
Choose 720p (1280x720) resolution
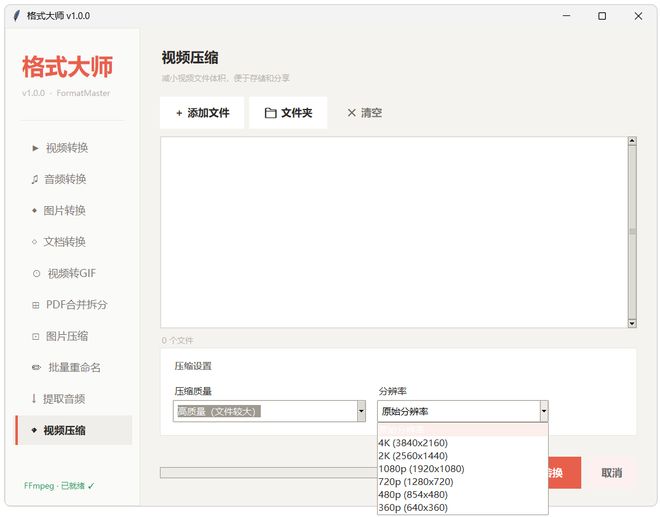click(x=463, y=482)
